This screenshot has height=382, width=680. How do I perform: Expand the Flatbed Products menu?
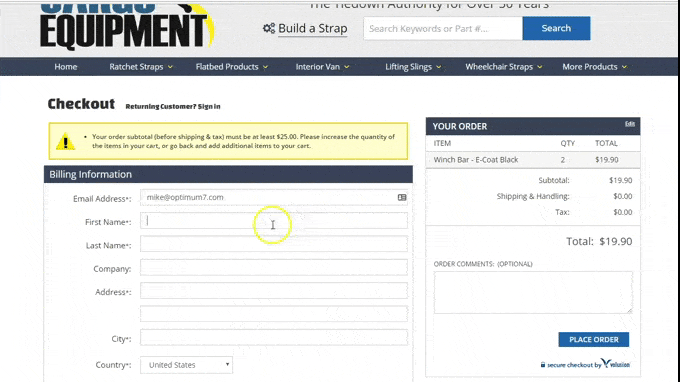point(232,67)
